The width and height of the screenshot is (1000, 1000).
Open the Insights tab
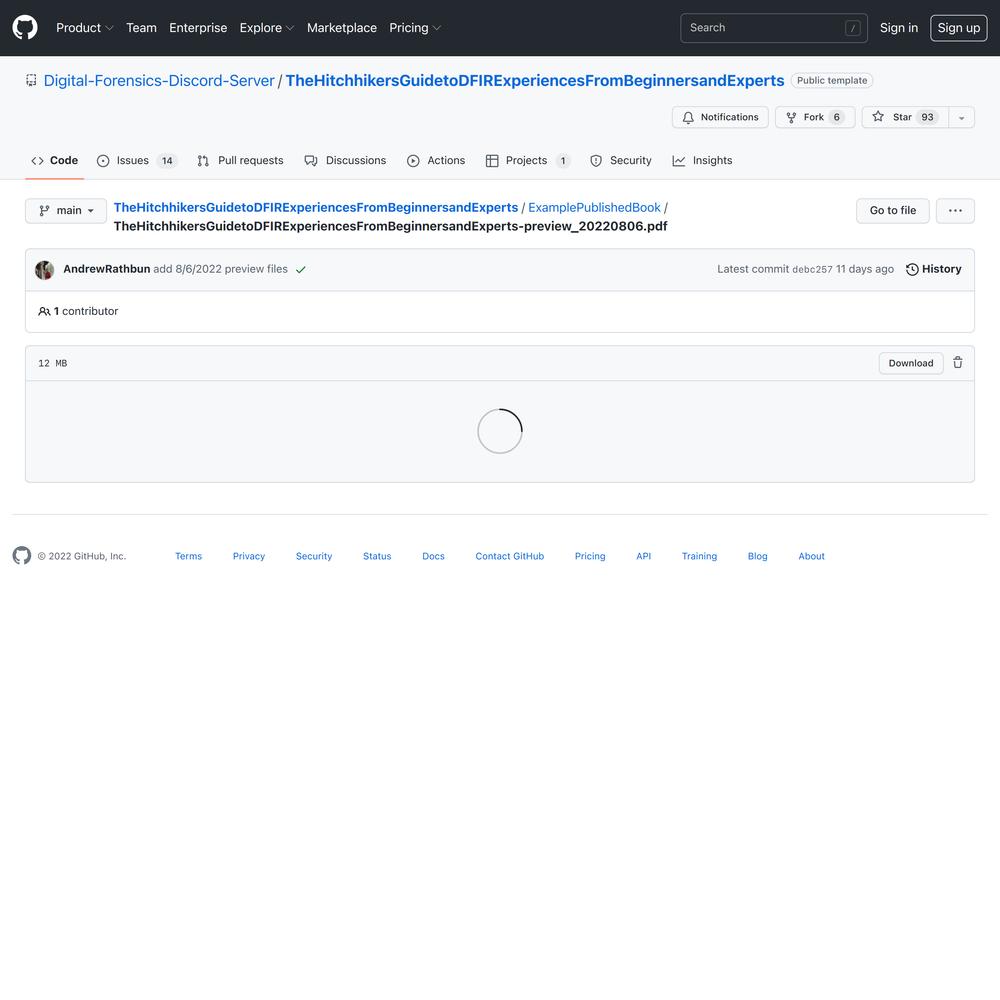coord(702,161)
